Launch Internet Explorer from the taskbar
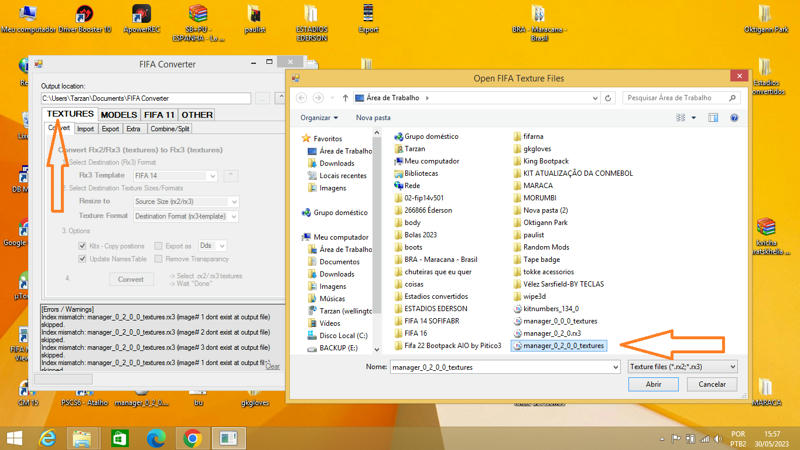This screenshot has height=450, width=800. [47, 438]
